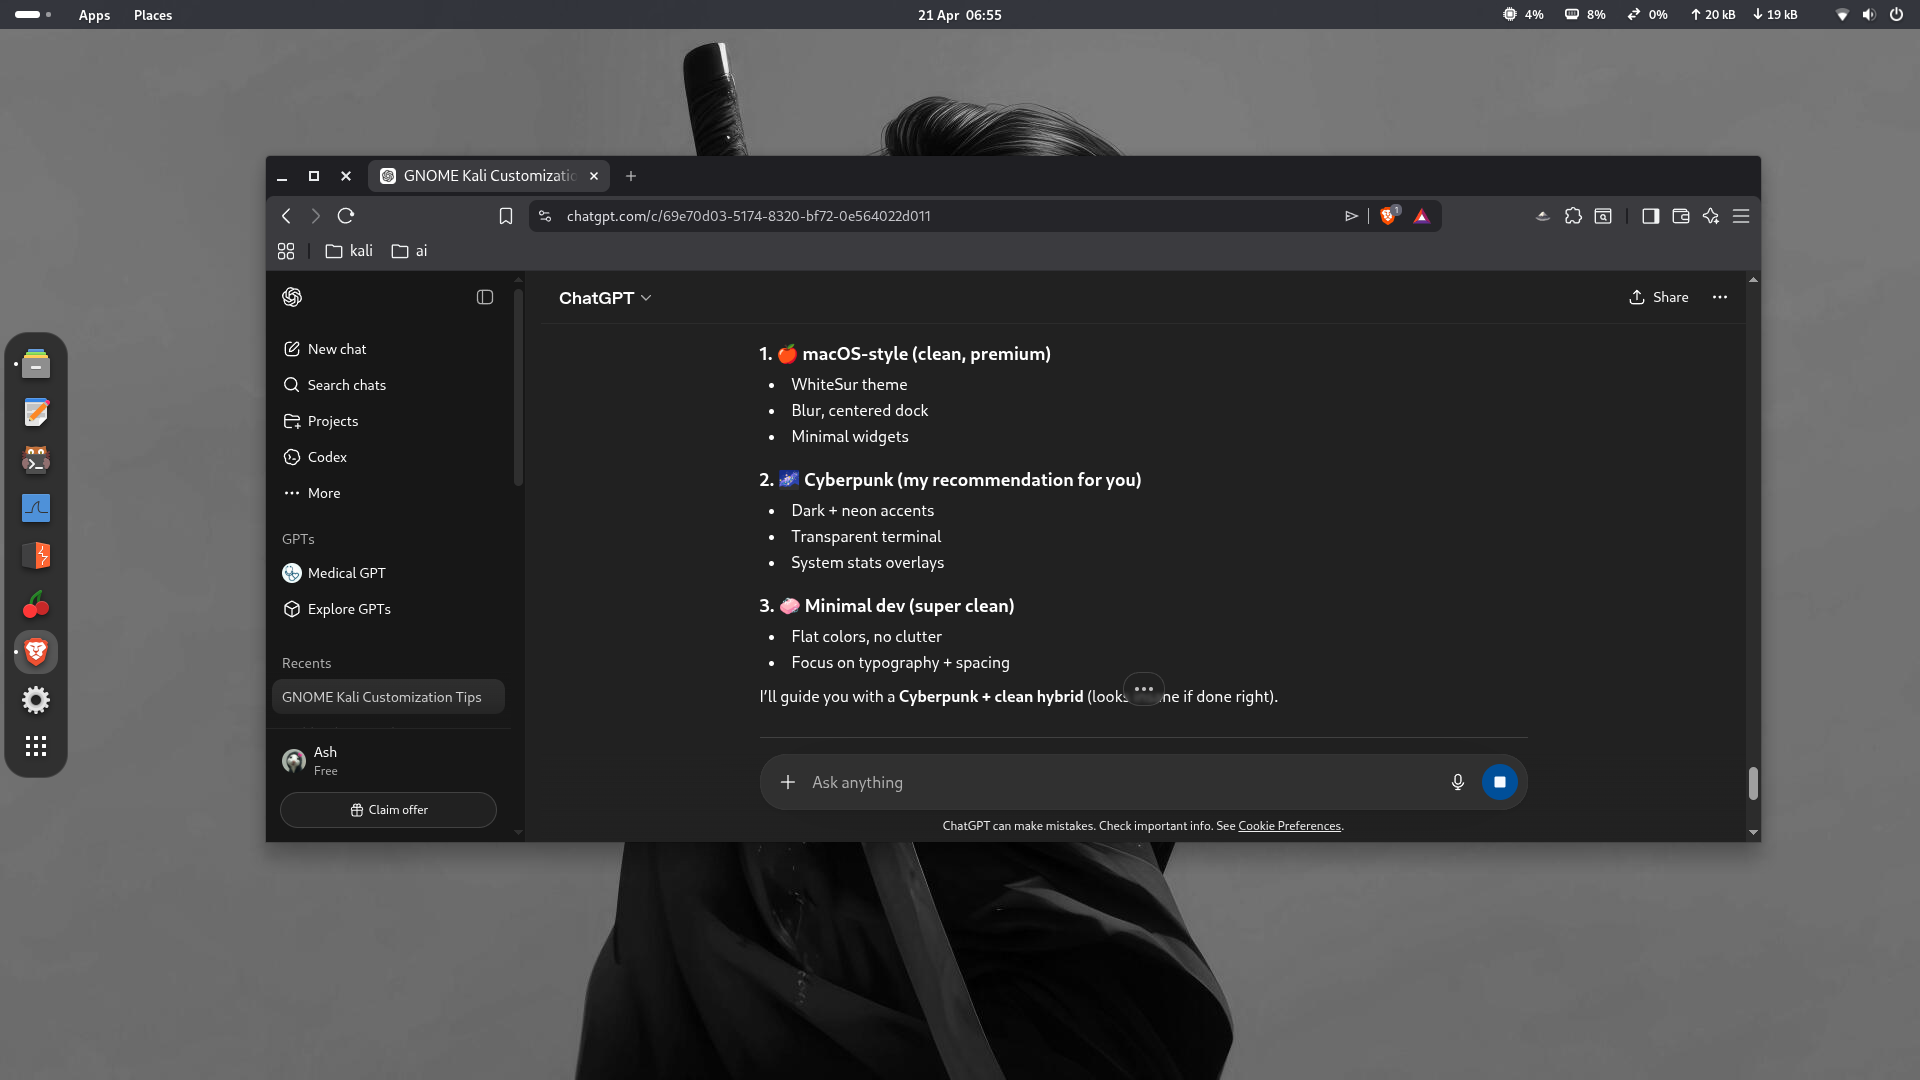Screen dimensions: 1920x1080
Task: Open the terminal from dock
Action: (36, 460)
